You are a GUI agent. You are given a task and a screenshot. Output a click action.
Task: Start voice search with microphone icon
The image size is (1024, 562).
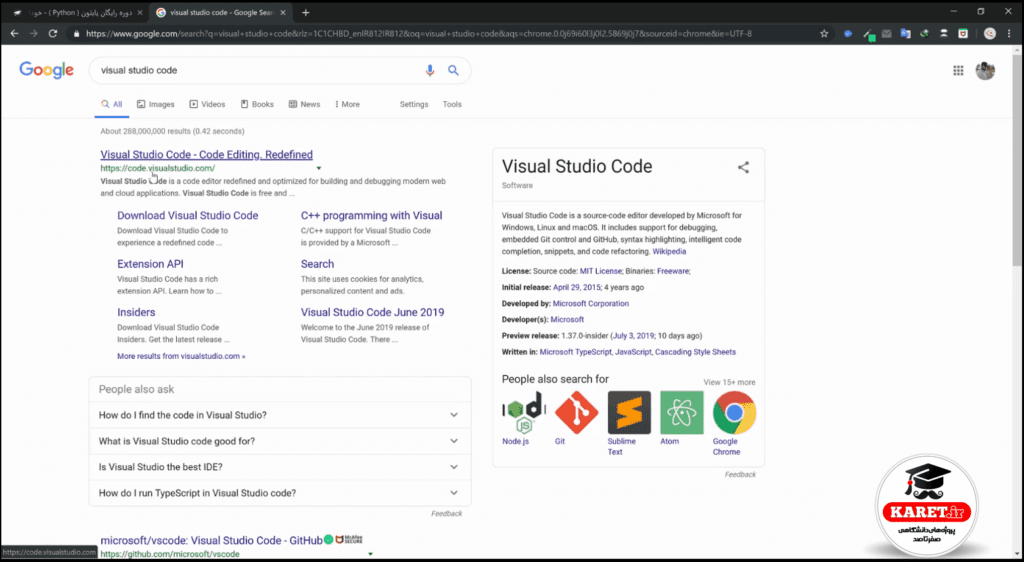(429, 70)
